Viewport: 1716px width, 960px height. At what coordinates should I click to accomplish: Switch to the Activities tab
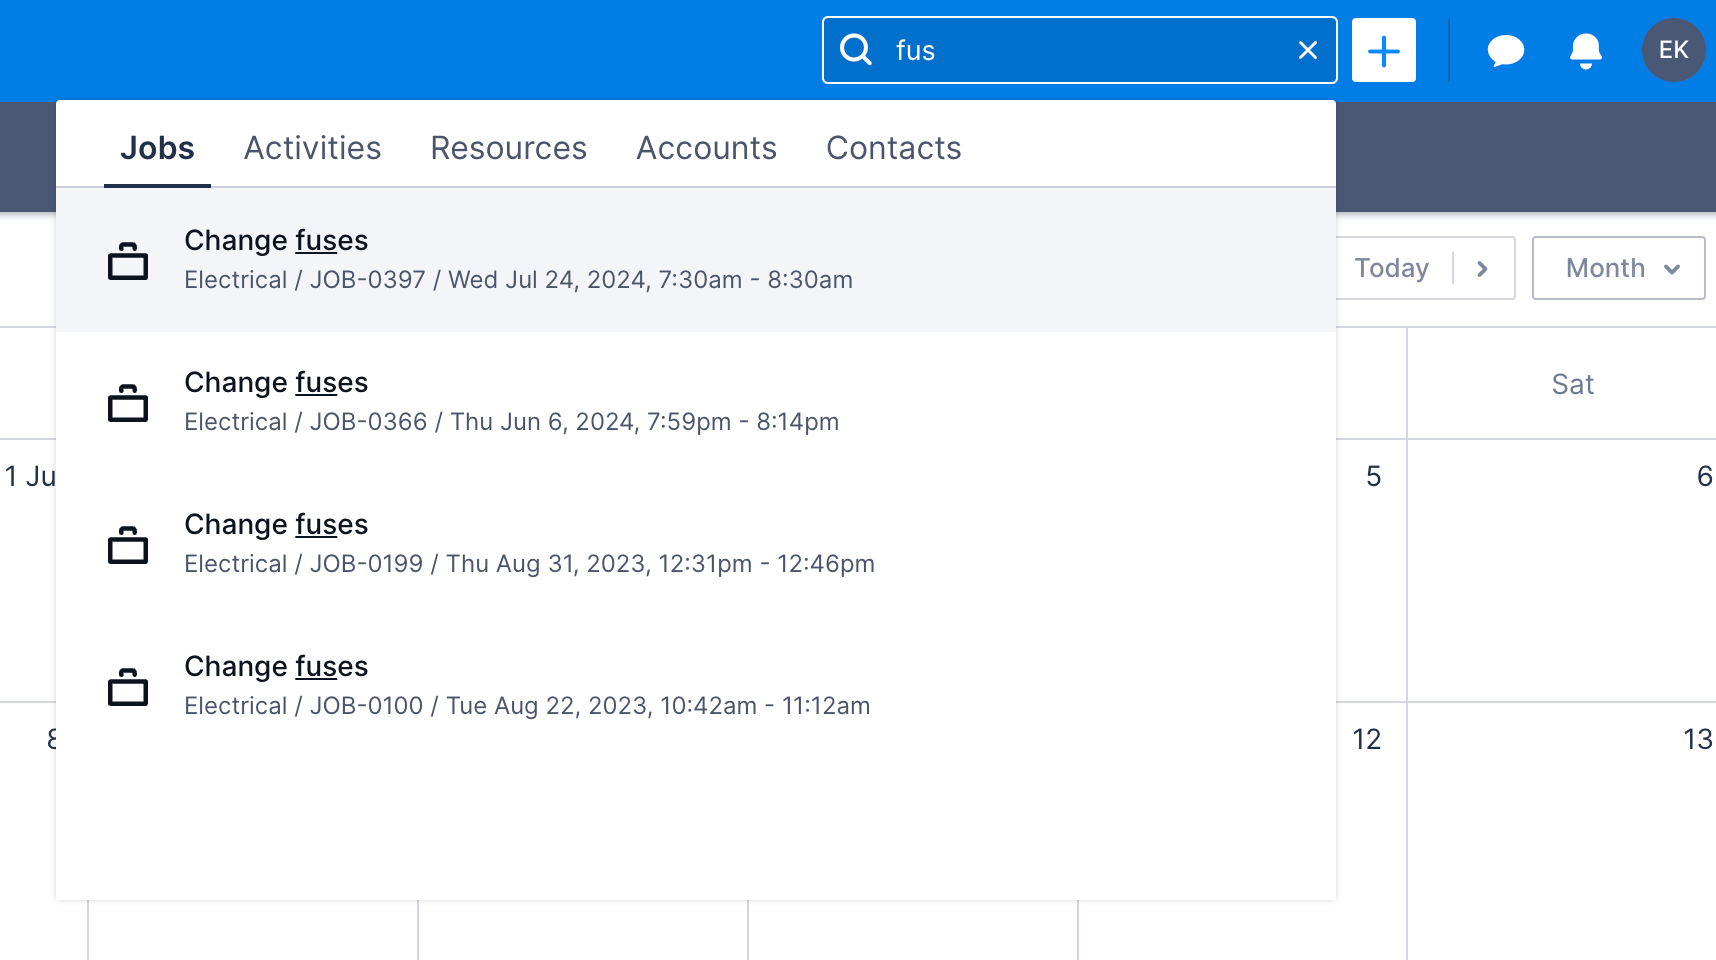tap(312, 147)
